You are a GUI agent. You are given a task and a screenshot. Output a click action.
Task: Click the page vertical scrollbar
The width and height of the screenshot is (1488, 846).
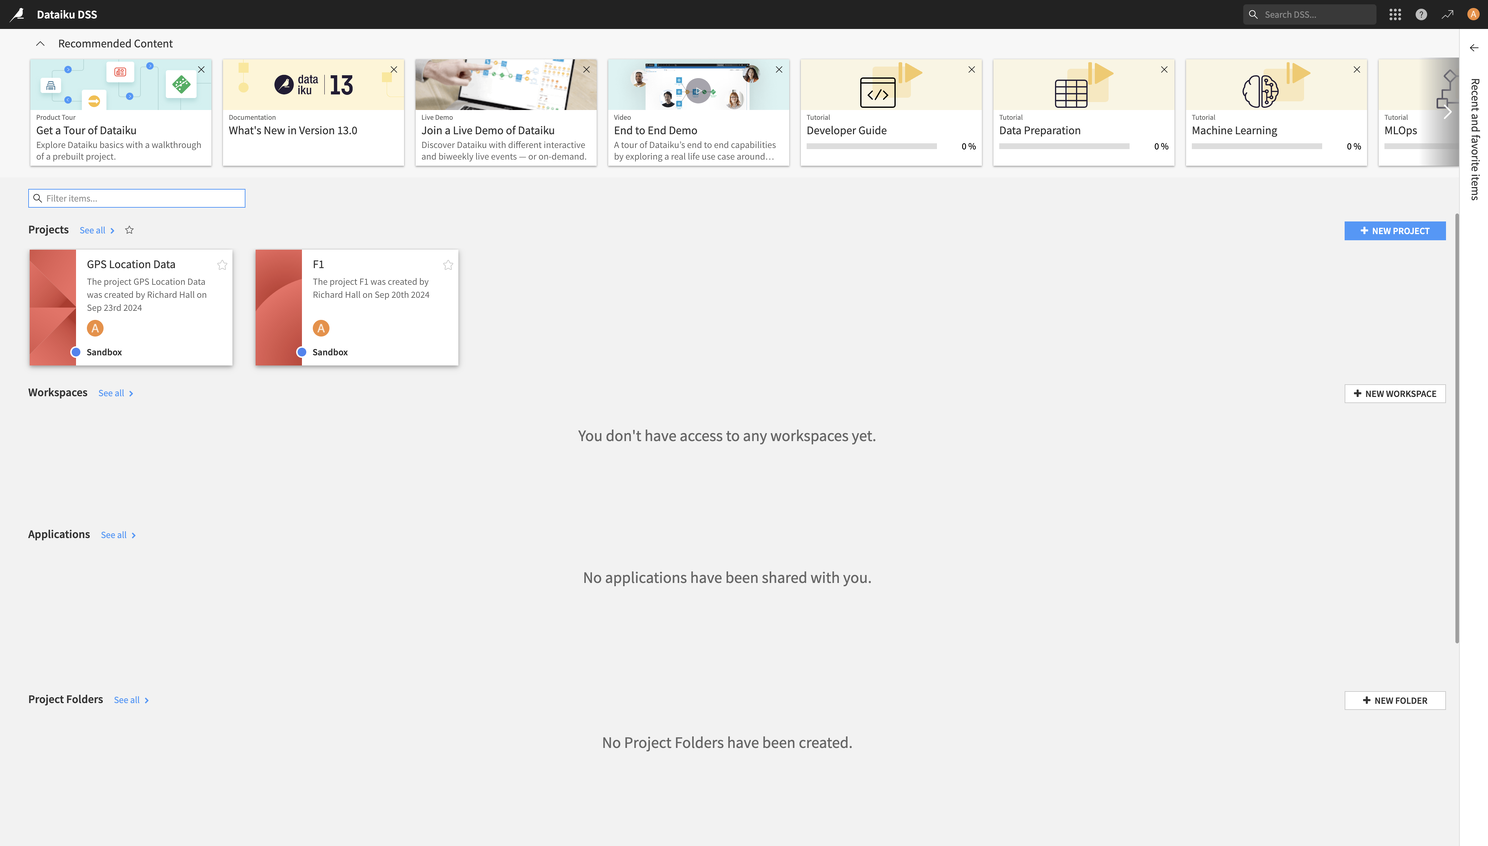[x=1457, y=428]
